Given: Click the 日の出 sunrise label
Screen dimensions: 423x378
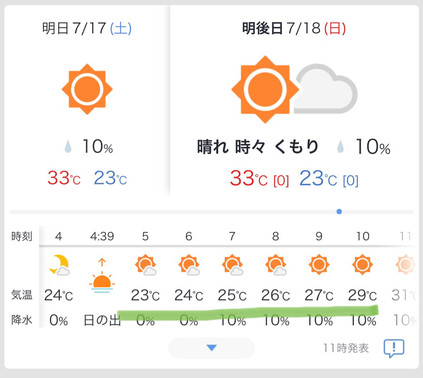Looking at the screenshot, I should [x=102, y=320].
